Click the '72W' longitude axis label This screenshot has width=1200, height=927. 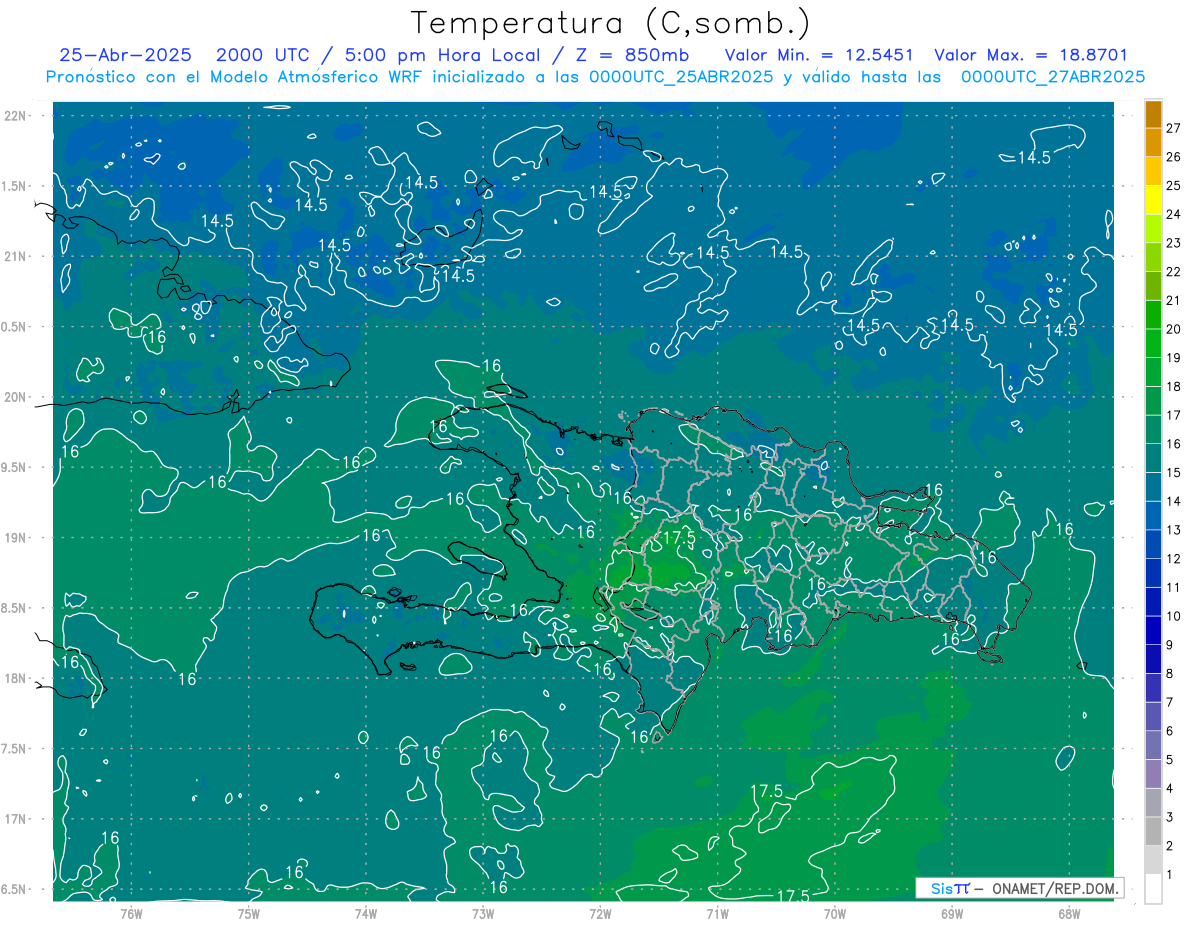click(x=600, y=913)
